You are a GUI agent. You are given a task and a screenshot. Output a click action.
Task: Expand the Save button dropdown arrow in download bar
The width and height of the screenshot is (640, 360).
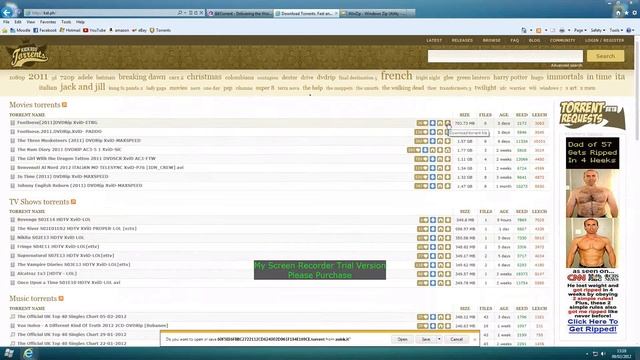[439, 339]
